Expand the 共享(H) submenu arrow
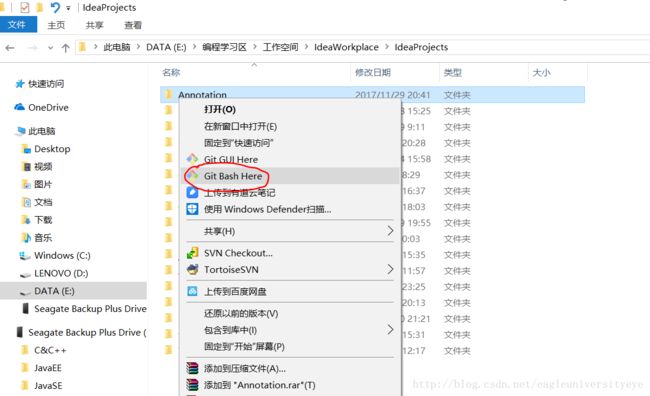 390,231
